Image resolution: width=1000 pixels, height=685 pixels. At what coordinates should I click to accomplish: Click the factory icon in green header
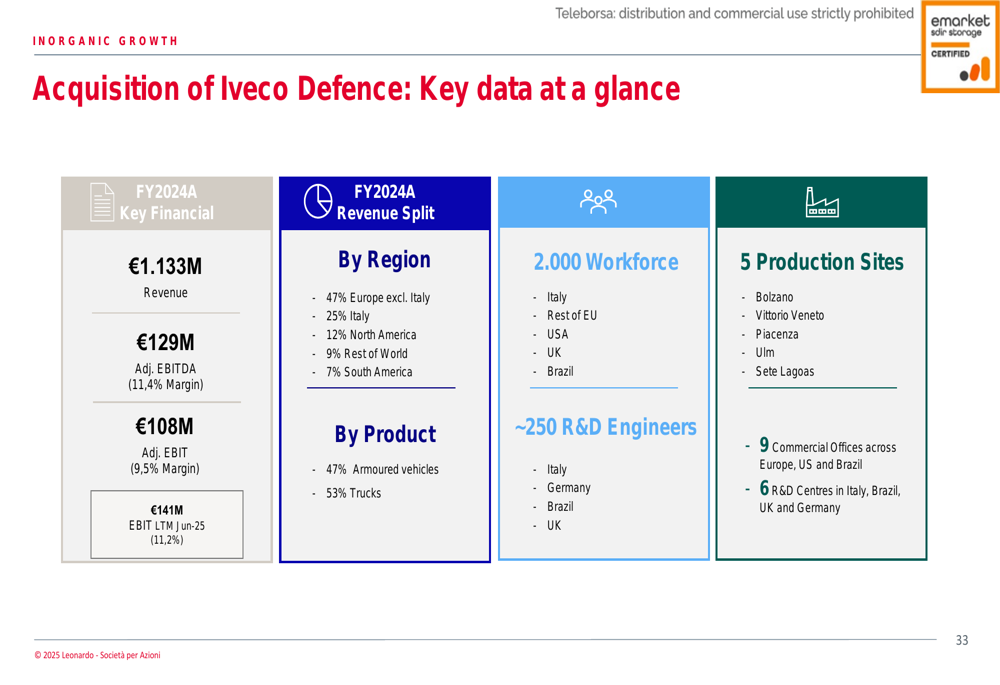click(x=821, y=202)
